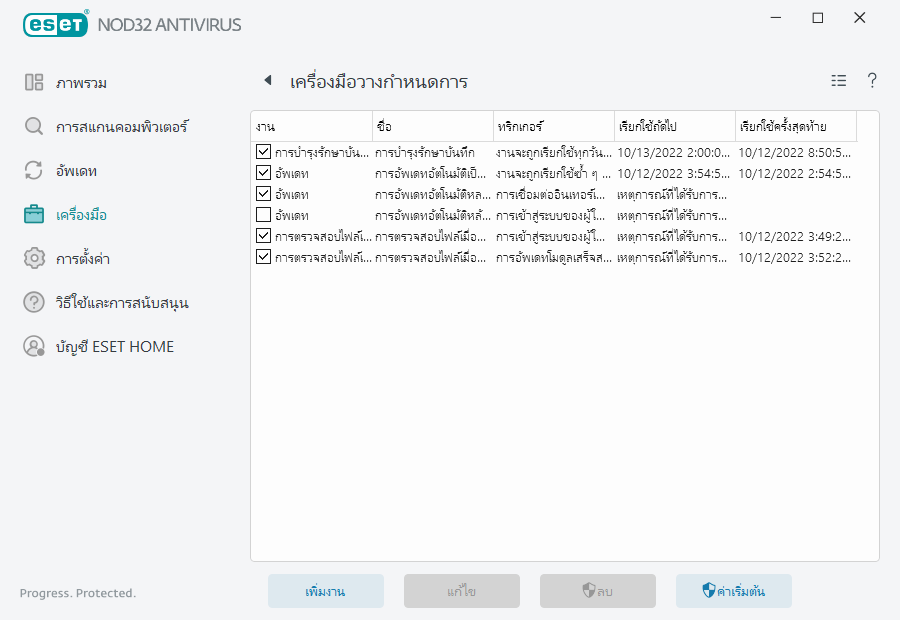Sort by the ทริกเกอร์ (Trigger) column header

[x=553, y=127]
